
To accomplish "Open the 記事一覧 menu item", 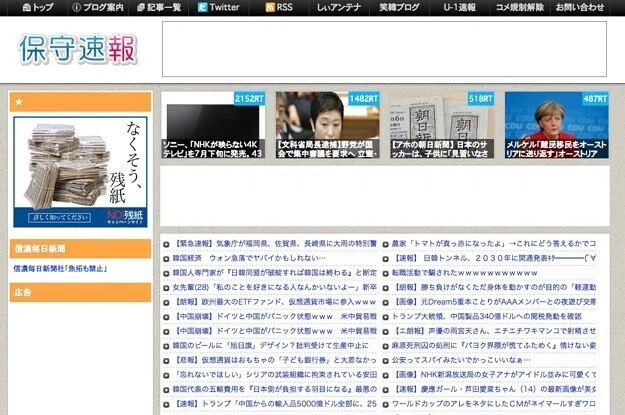I will [x=159, y=7].
